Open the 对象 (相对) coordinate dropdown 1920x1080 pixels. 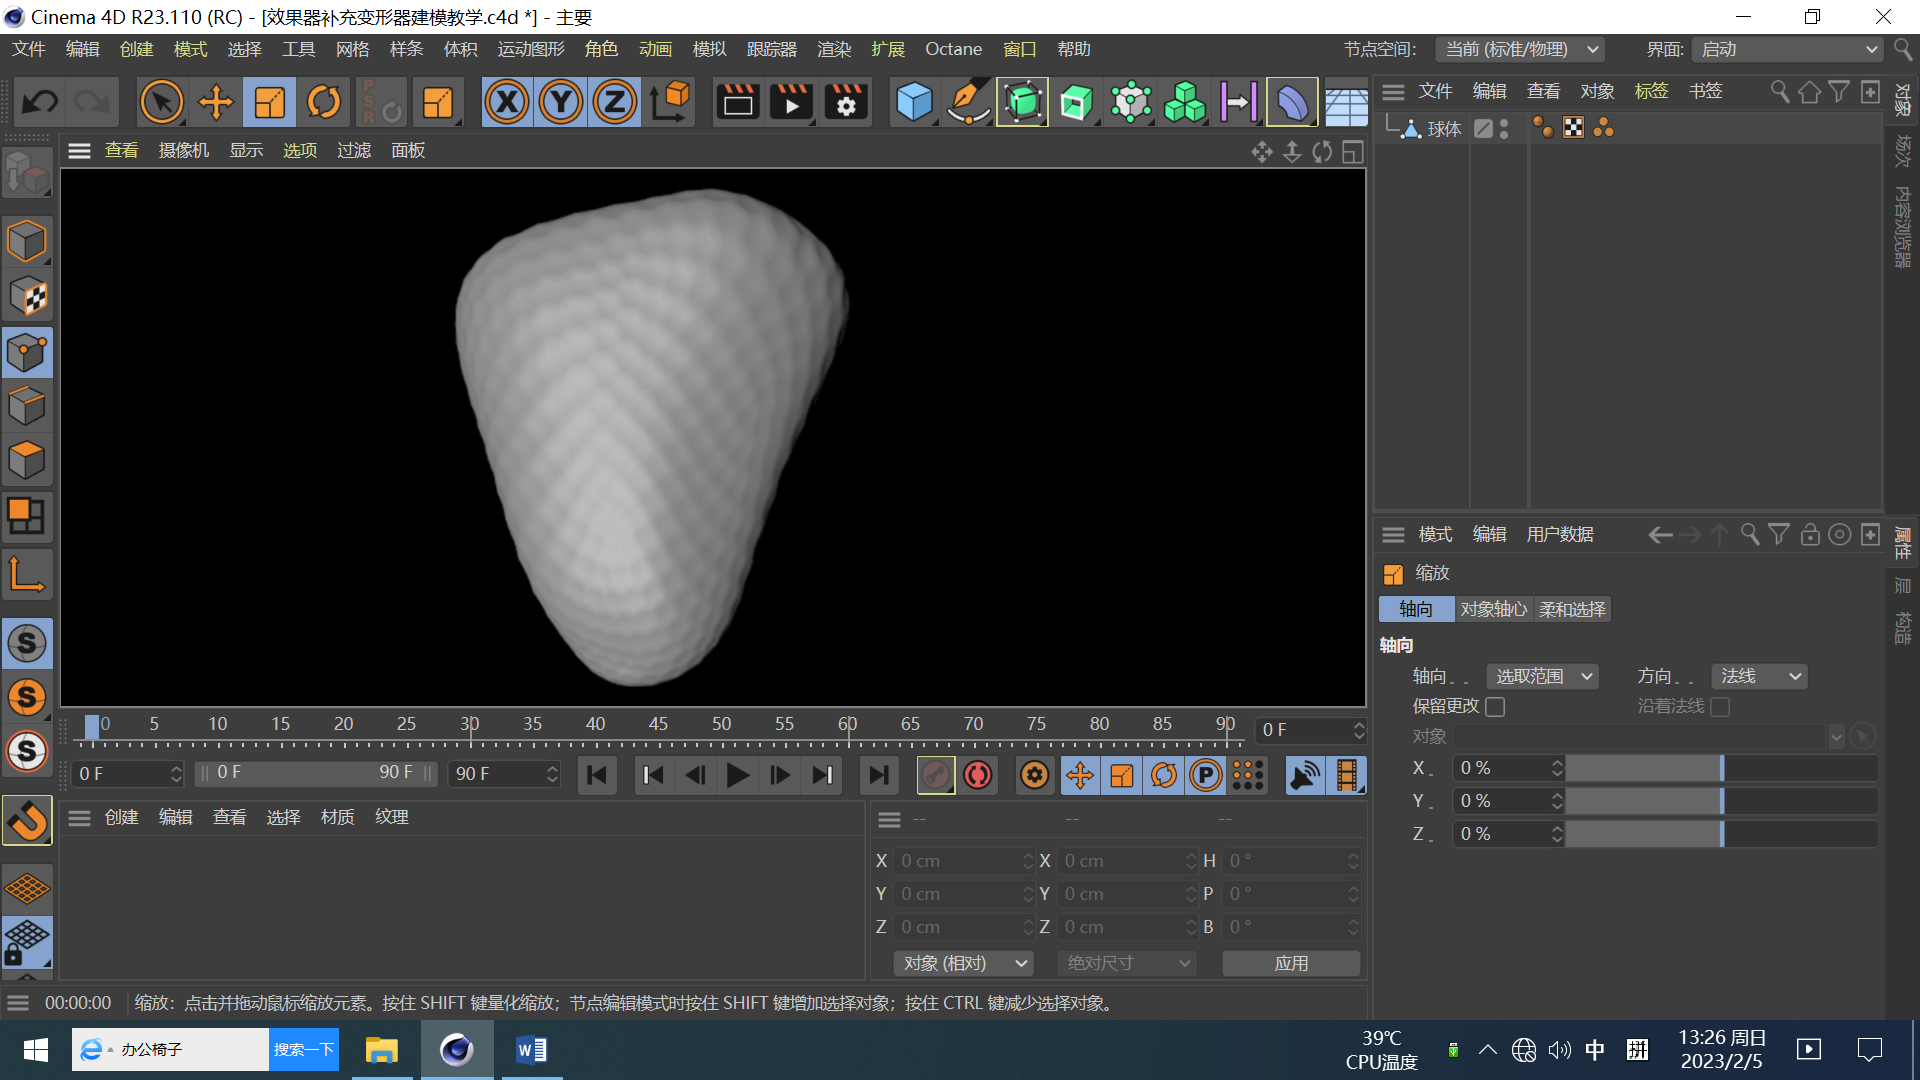(x=964, y=963)
